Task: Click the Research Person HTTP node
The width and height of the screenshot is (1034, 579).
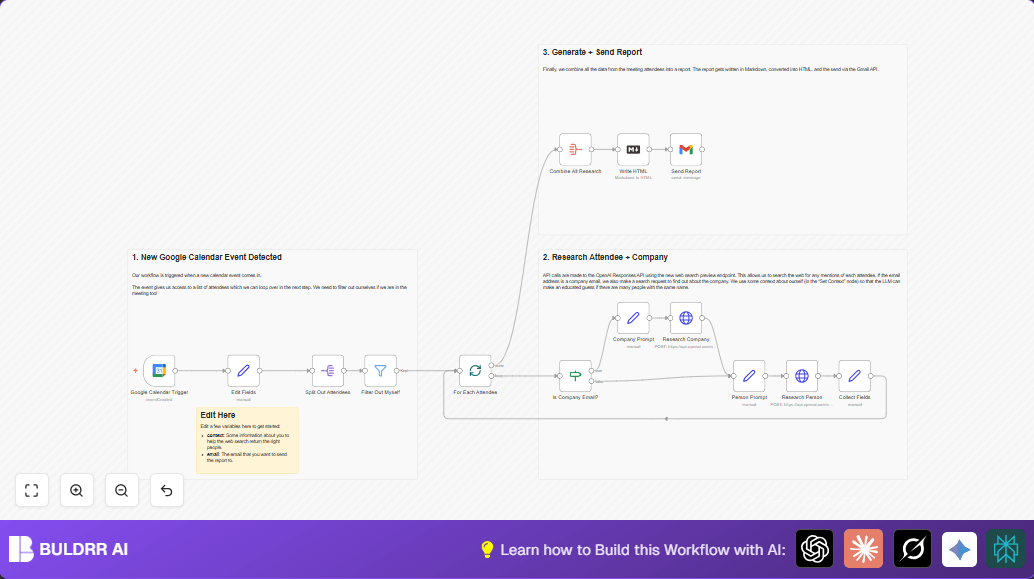Action: pos(802,376)
